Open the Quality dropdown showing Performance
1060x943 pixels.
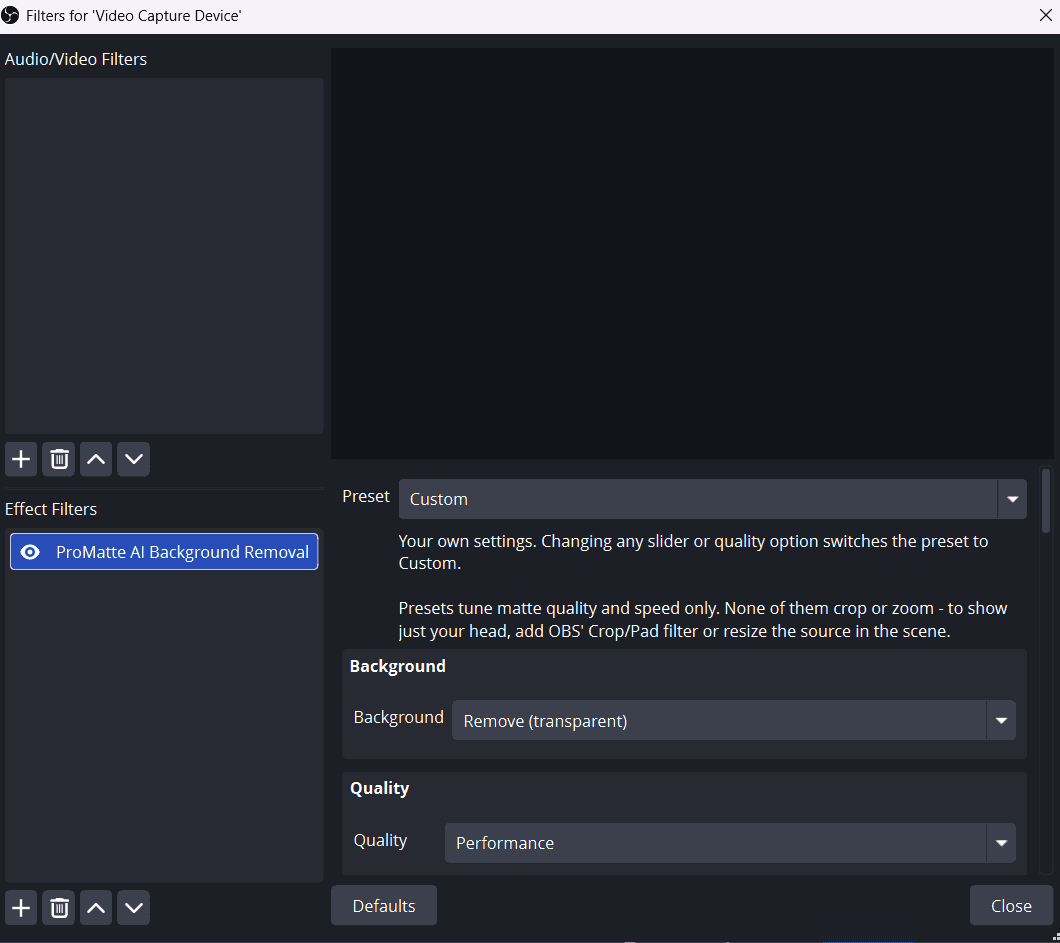(x=730, y=843)
